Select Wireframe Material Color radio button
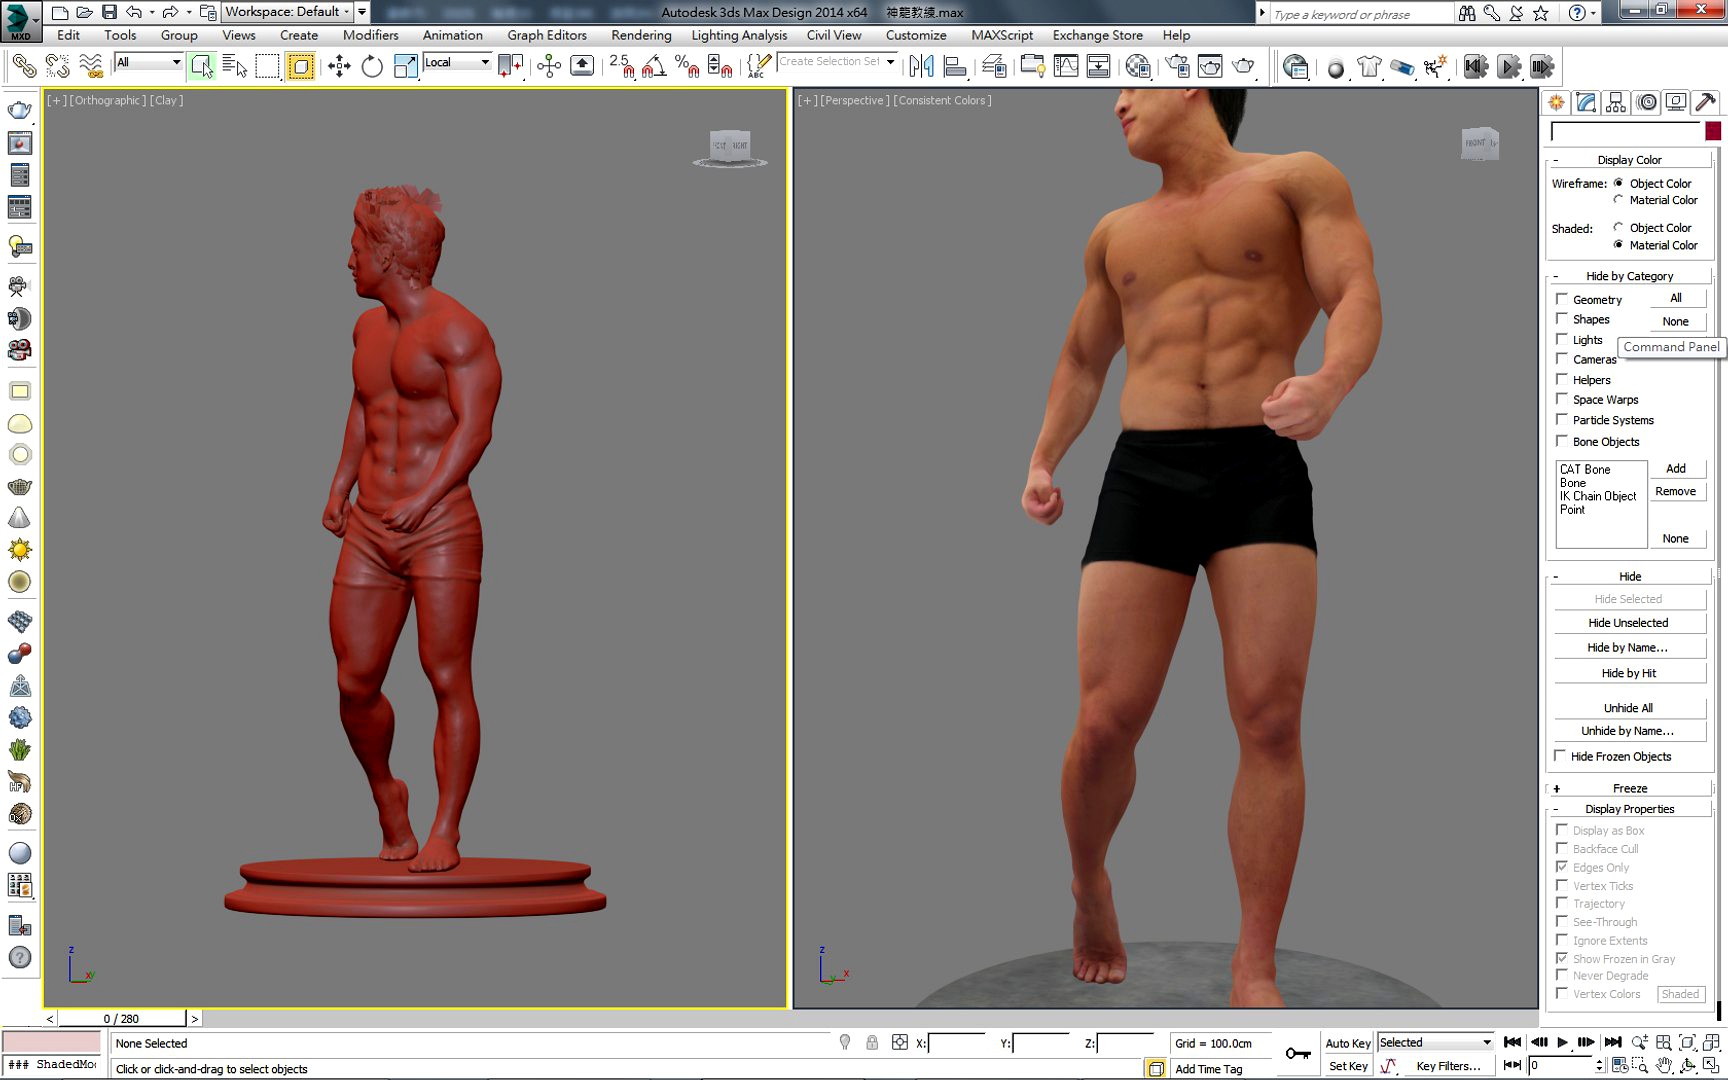The width and height of the screenshot is (1728, 1080). coord(1618,200)
